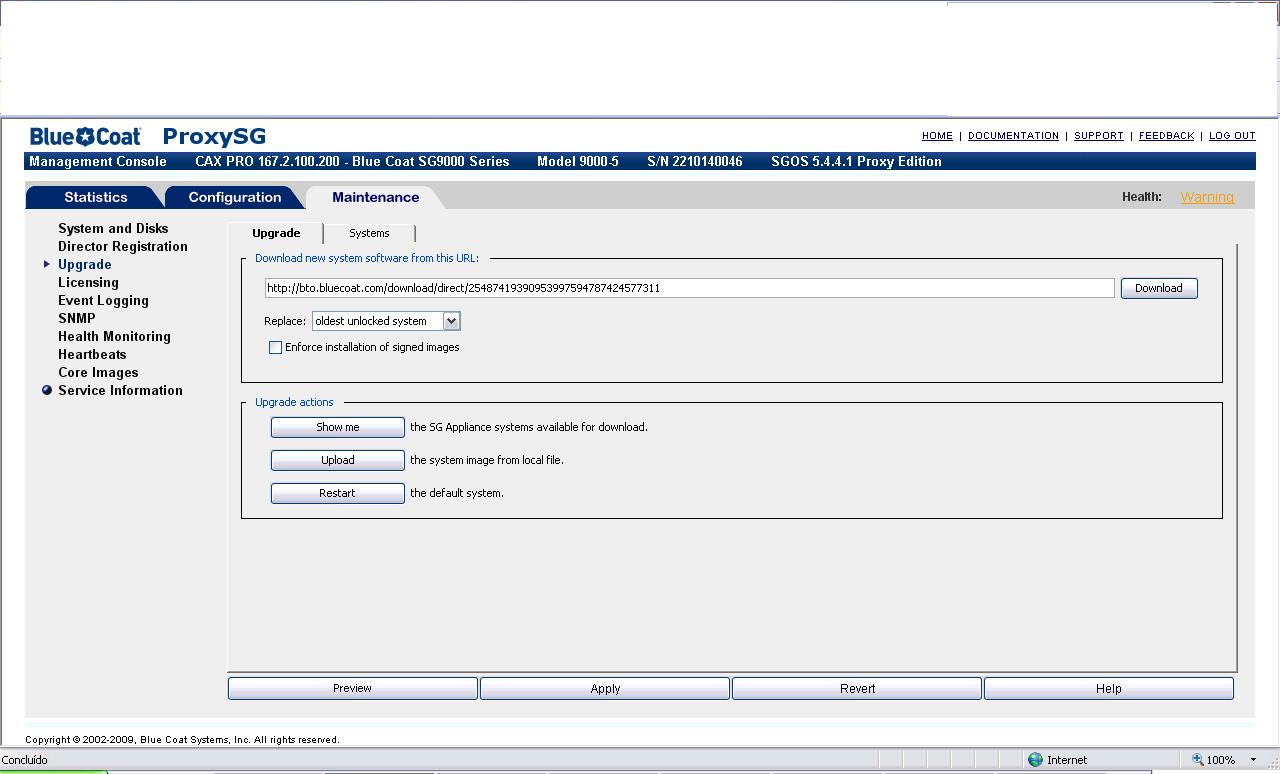Switch to the Statistics tab
Viewport: 1280px width, 774px height.
[x=96, y=197]
